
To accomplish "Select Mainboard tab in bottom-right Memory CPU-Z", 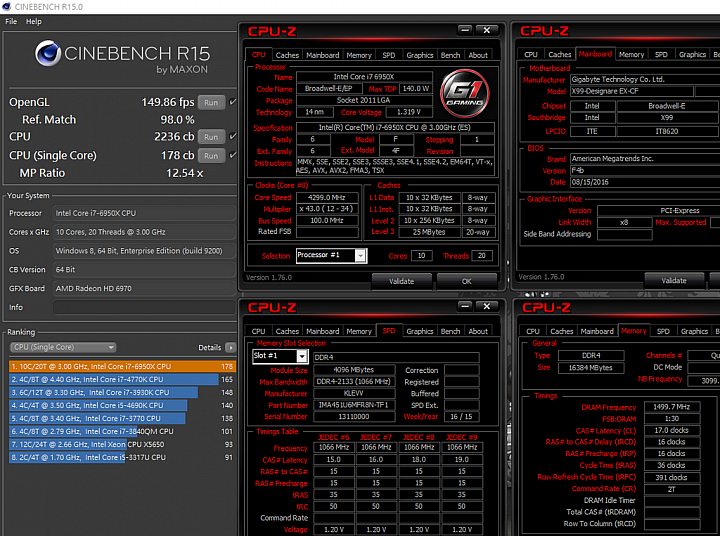I will point(597,331).
